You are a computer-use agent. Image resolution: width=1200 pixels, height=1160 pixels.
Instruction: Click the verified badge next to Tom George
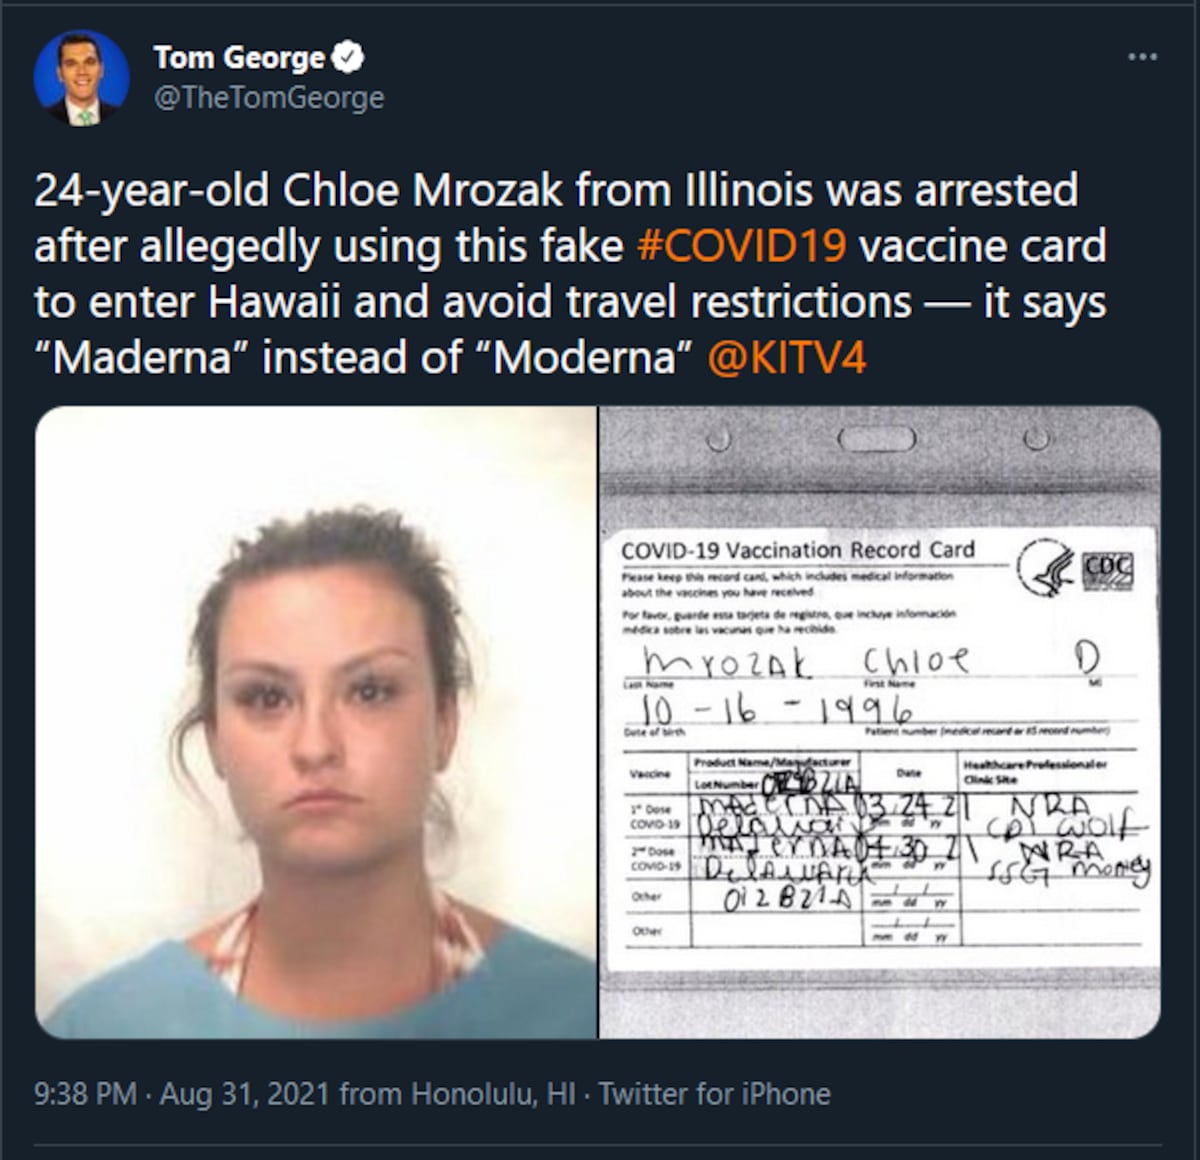coord(348,57)
